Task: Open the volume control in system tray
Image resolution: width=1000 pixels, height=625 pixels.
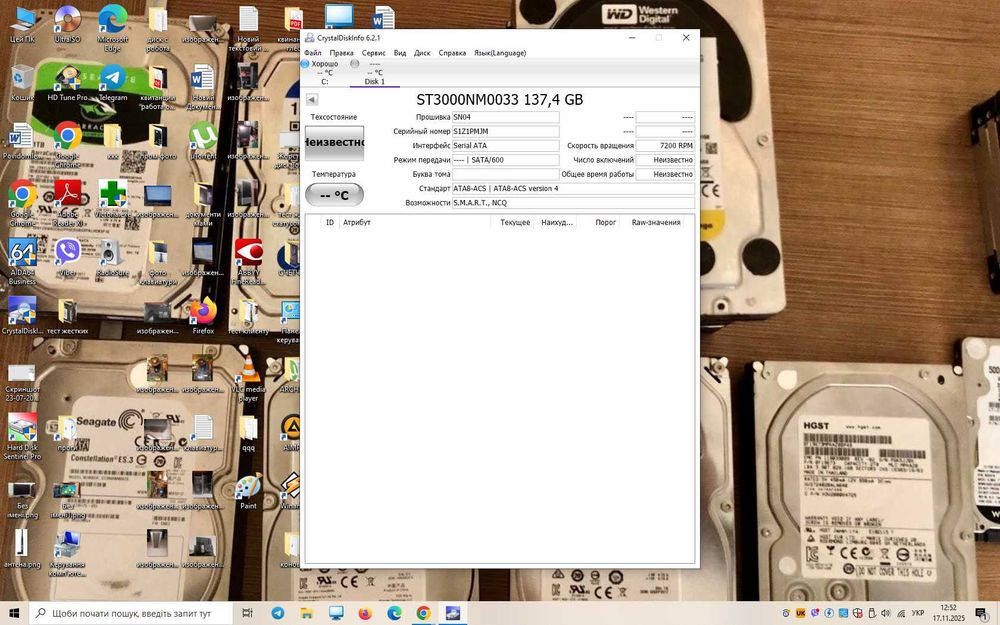Action: click(886, 614)
